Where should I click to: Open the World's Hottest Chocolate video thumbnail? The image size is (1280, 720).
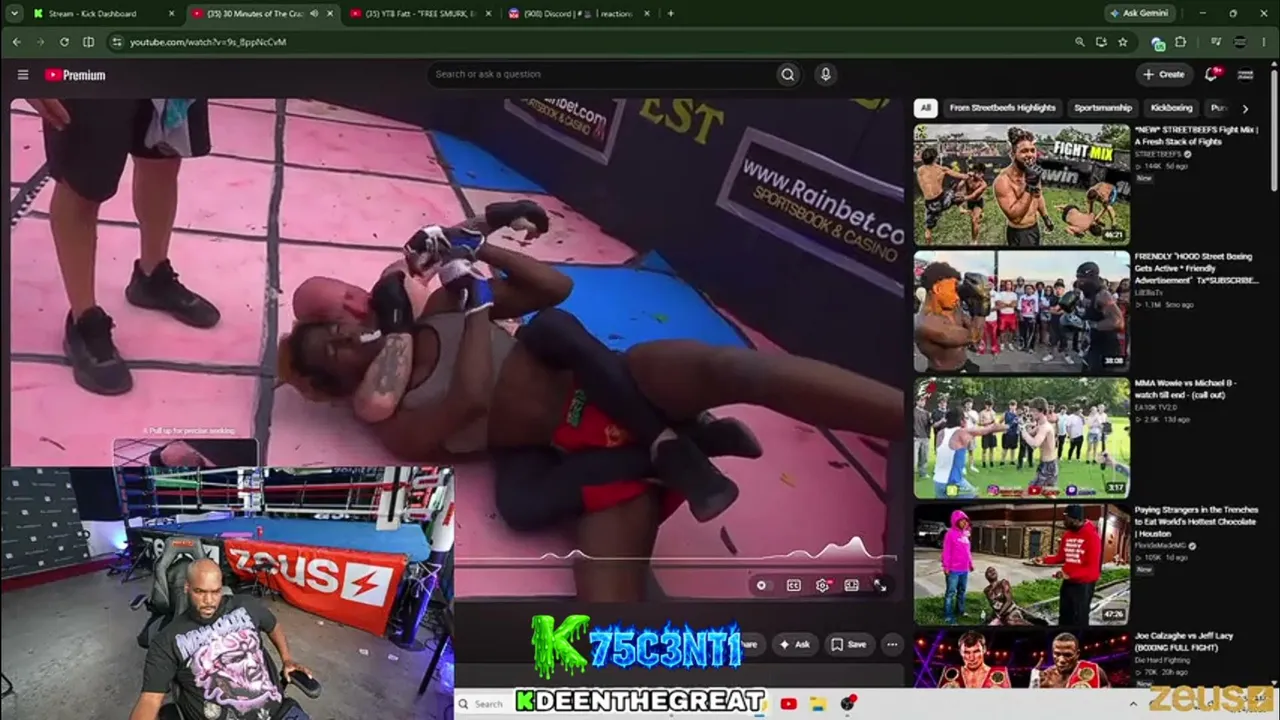point(1022,564)
